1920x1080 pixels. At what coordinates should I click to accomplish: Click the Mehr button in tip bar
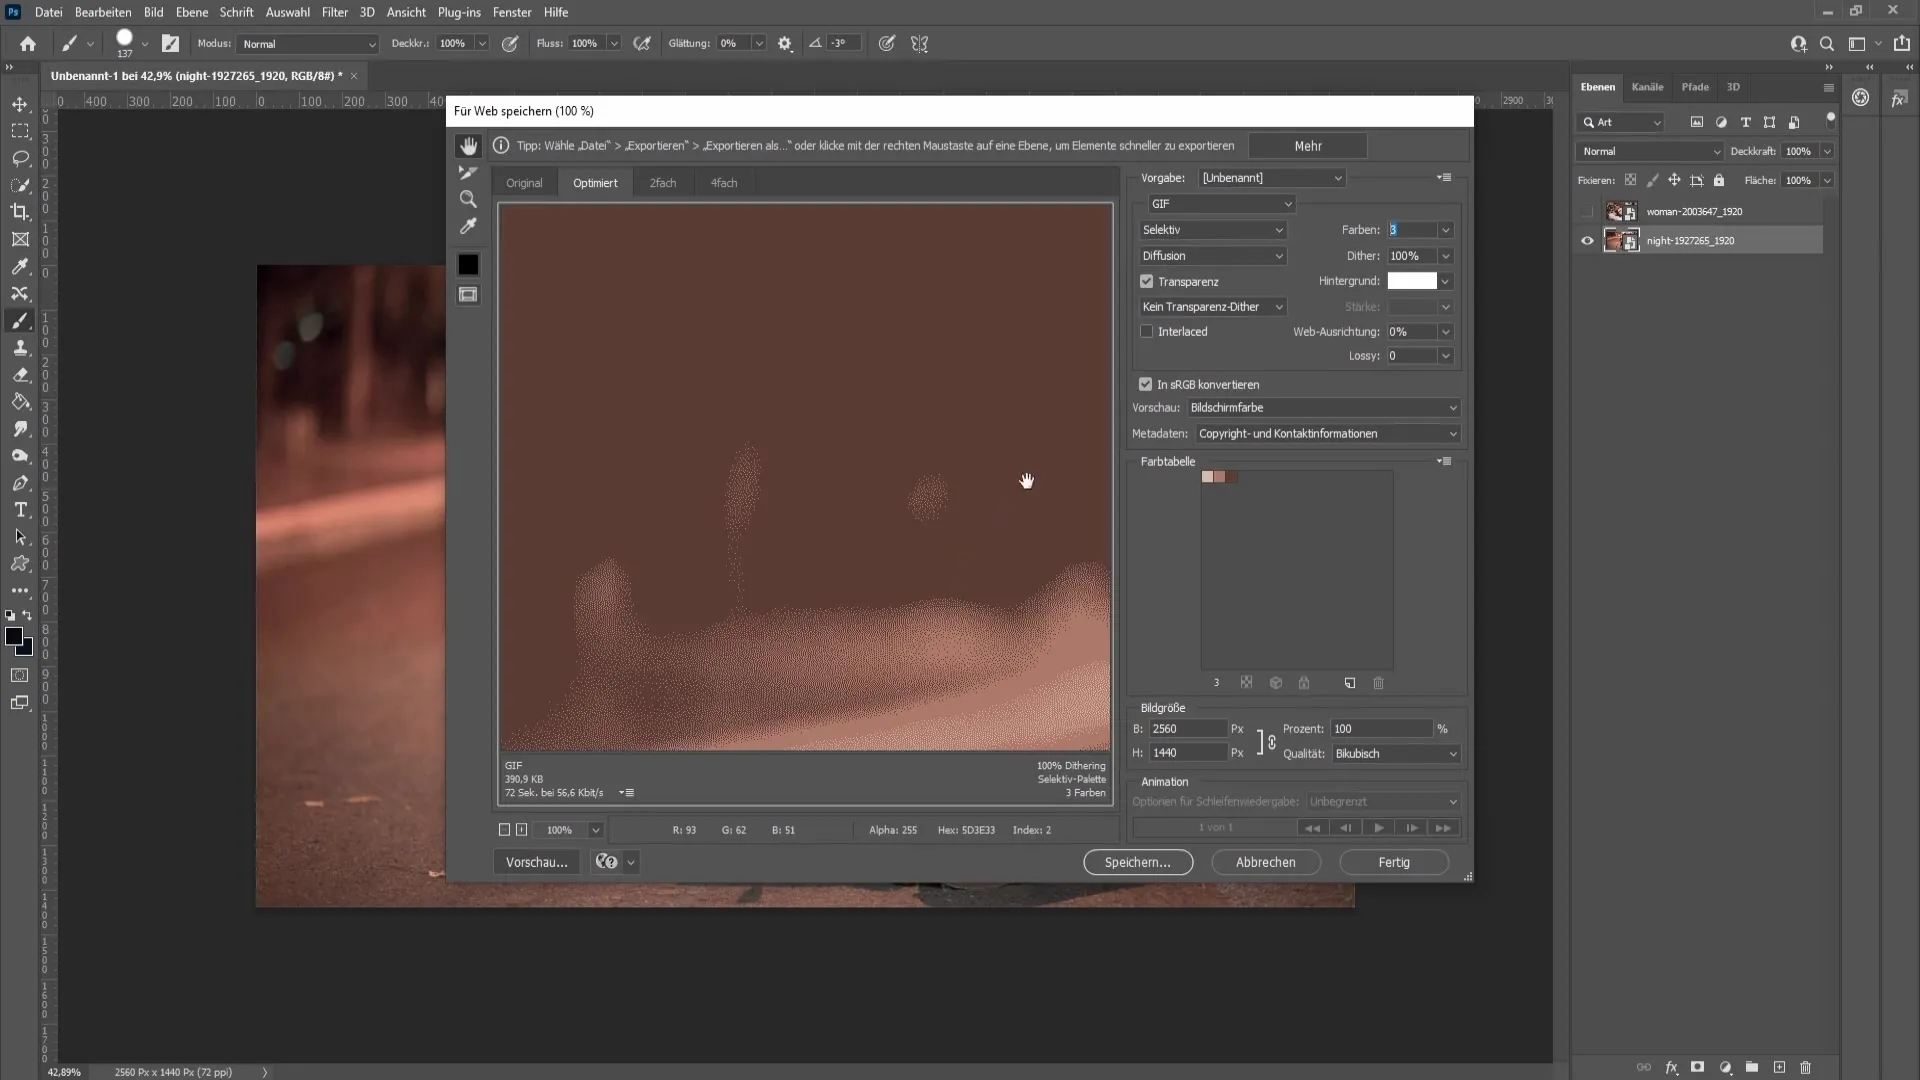coord(1308,146)
